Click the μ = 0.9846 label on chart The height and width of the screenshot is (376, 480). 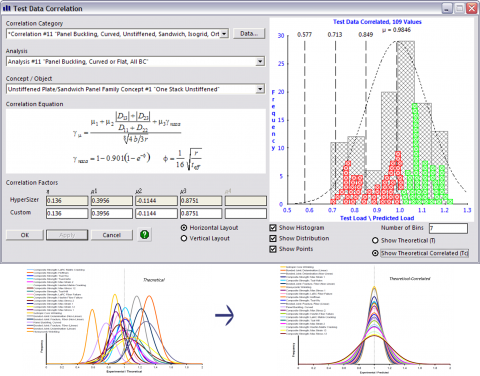tap(396, 30)
